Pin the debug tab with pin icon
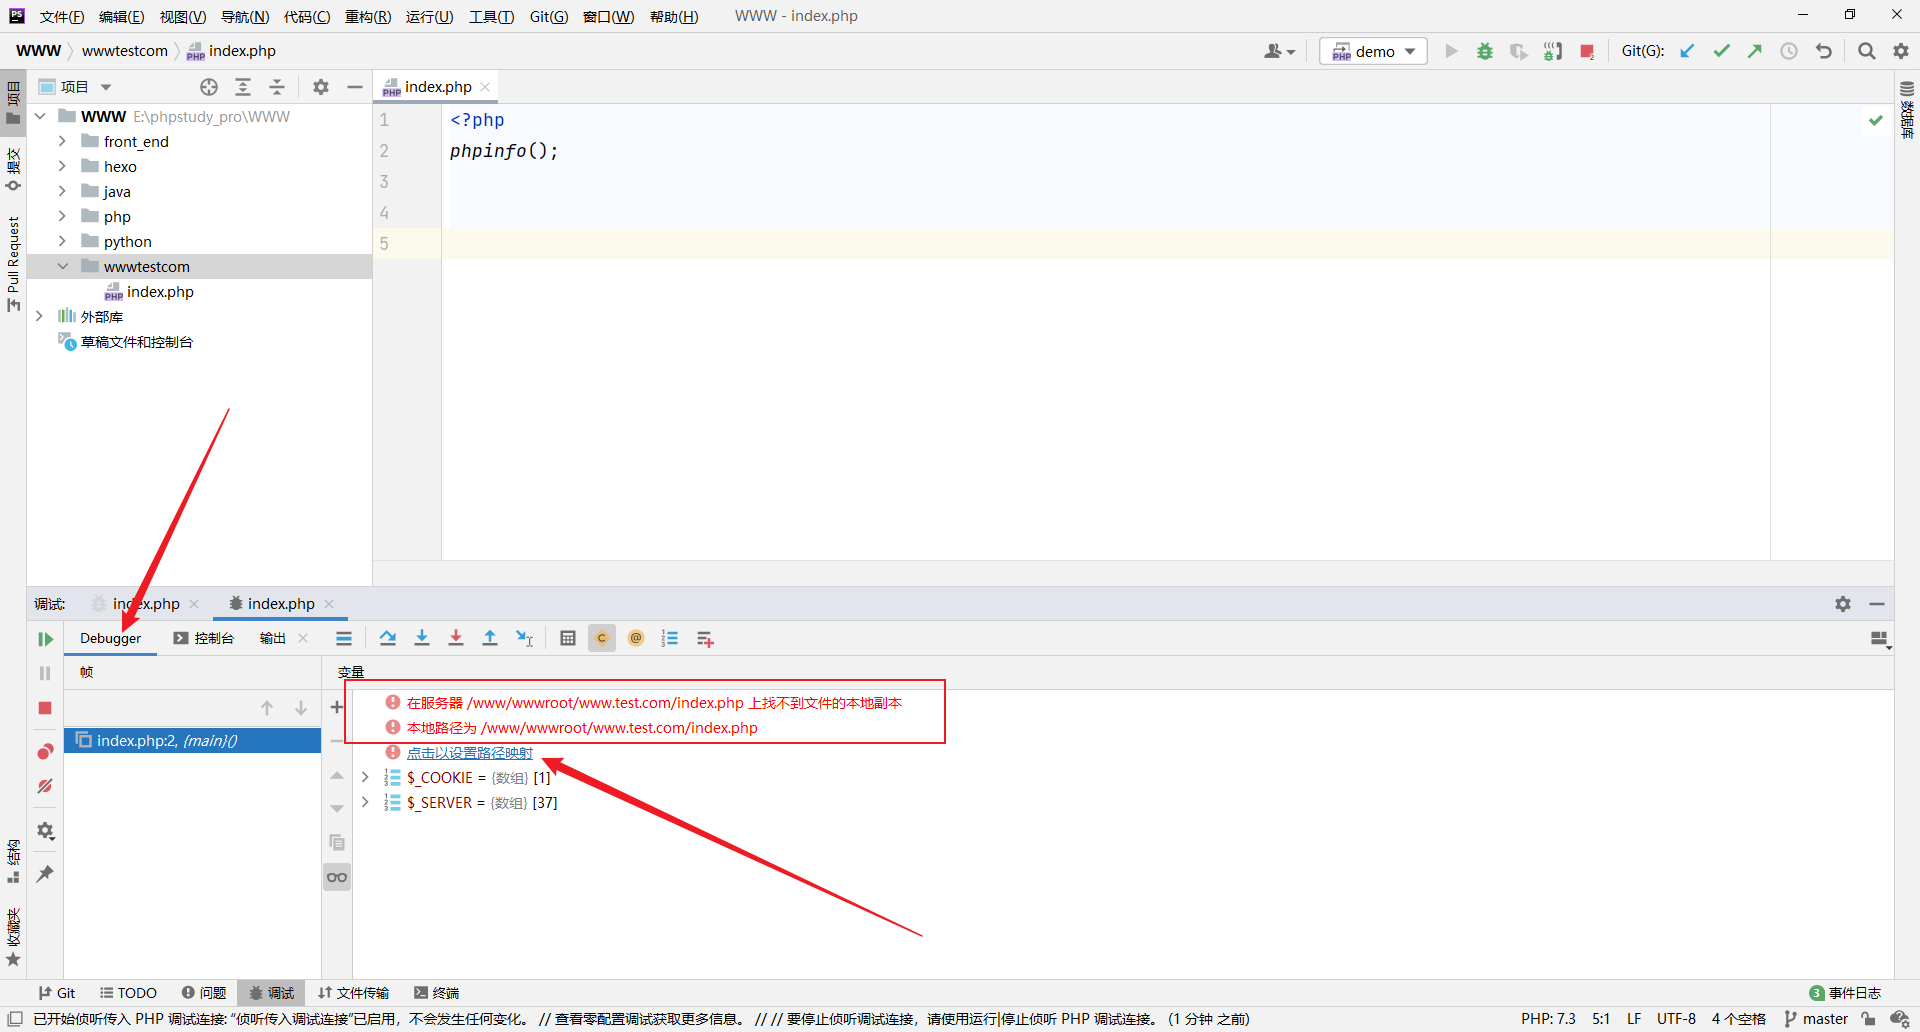The height and width of the screenshot is (1032, 1920). click(45, 874)
